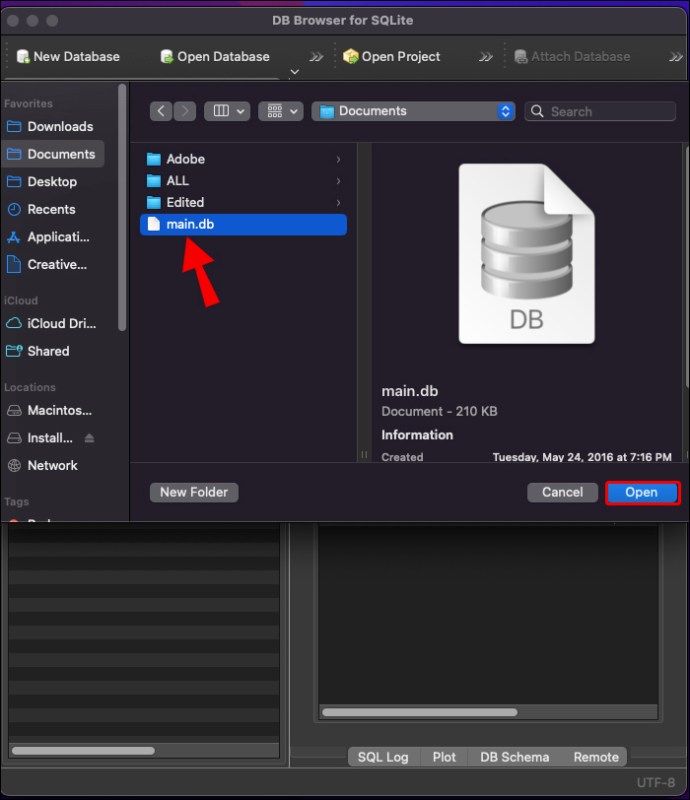Expand the Edited folder chevron
This screenshot has width=690, height=800.
[338, 203]
